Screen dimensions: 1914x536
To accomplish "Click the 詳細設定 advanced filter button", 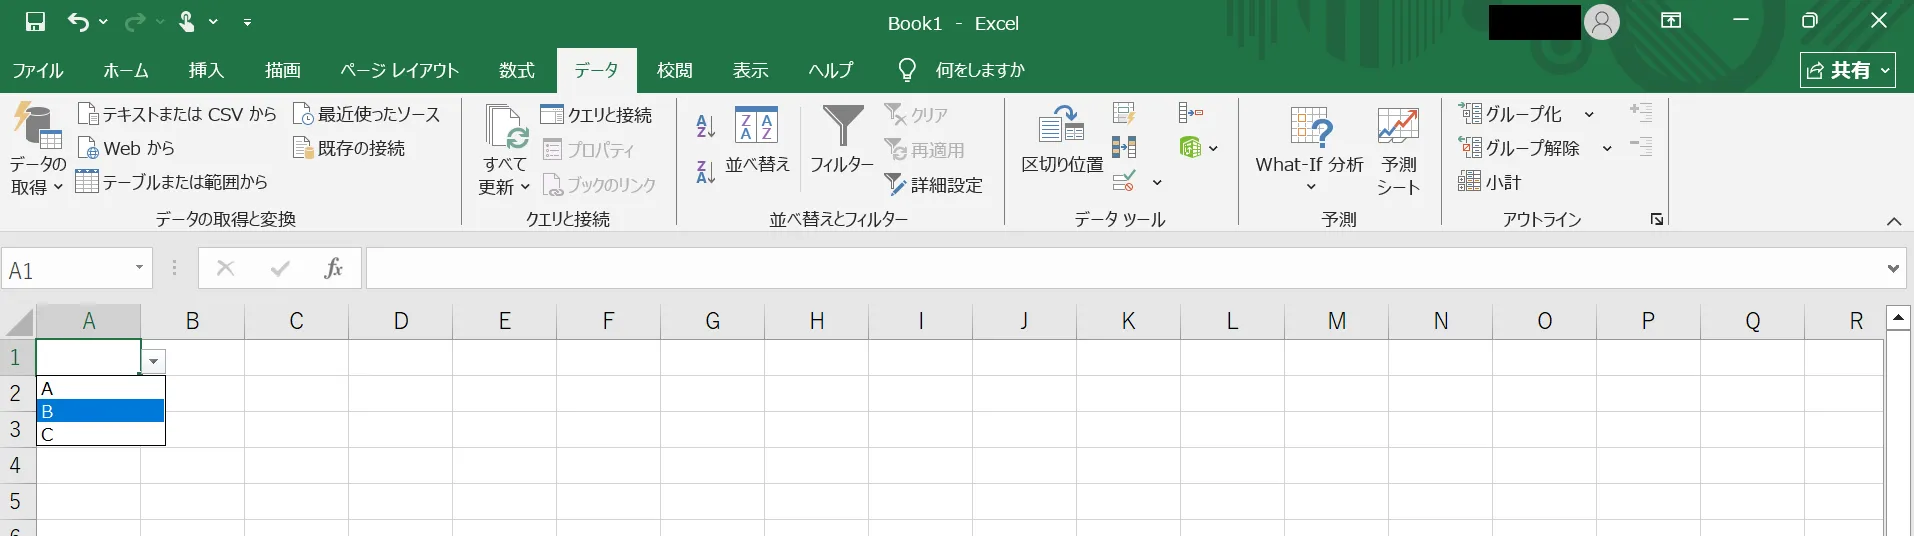I will tap(934, 185).
